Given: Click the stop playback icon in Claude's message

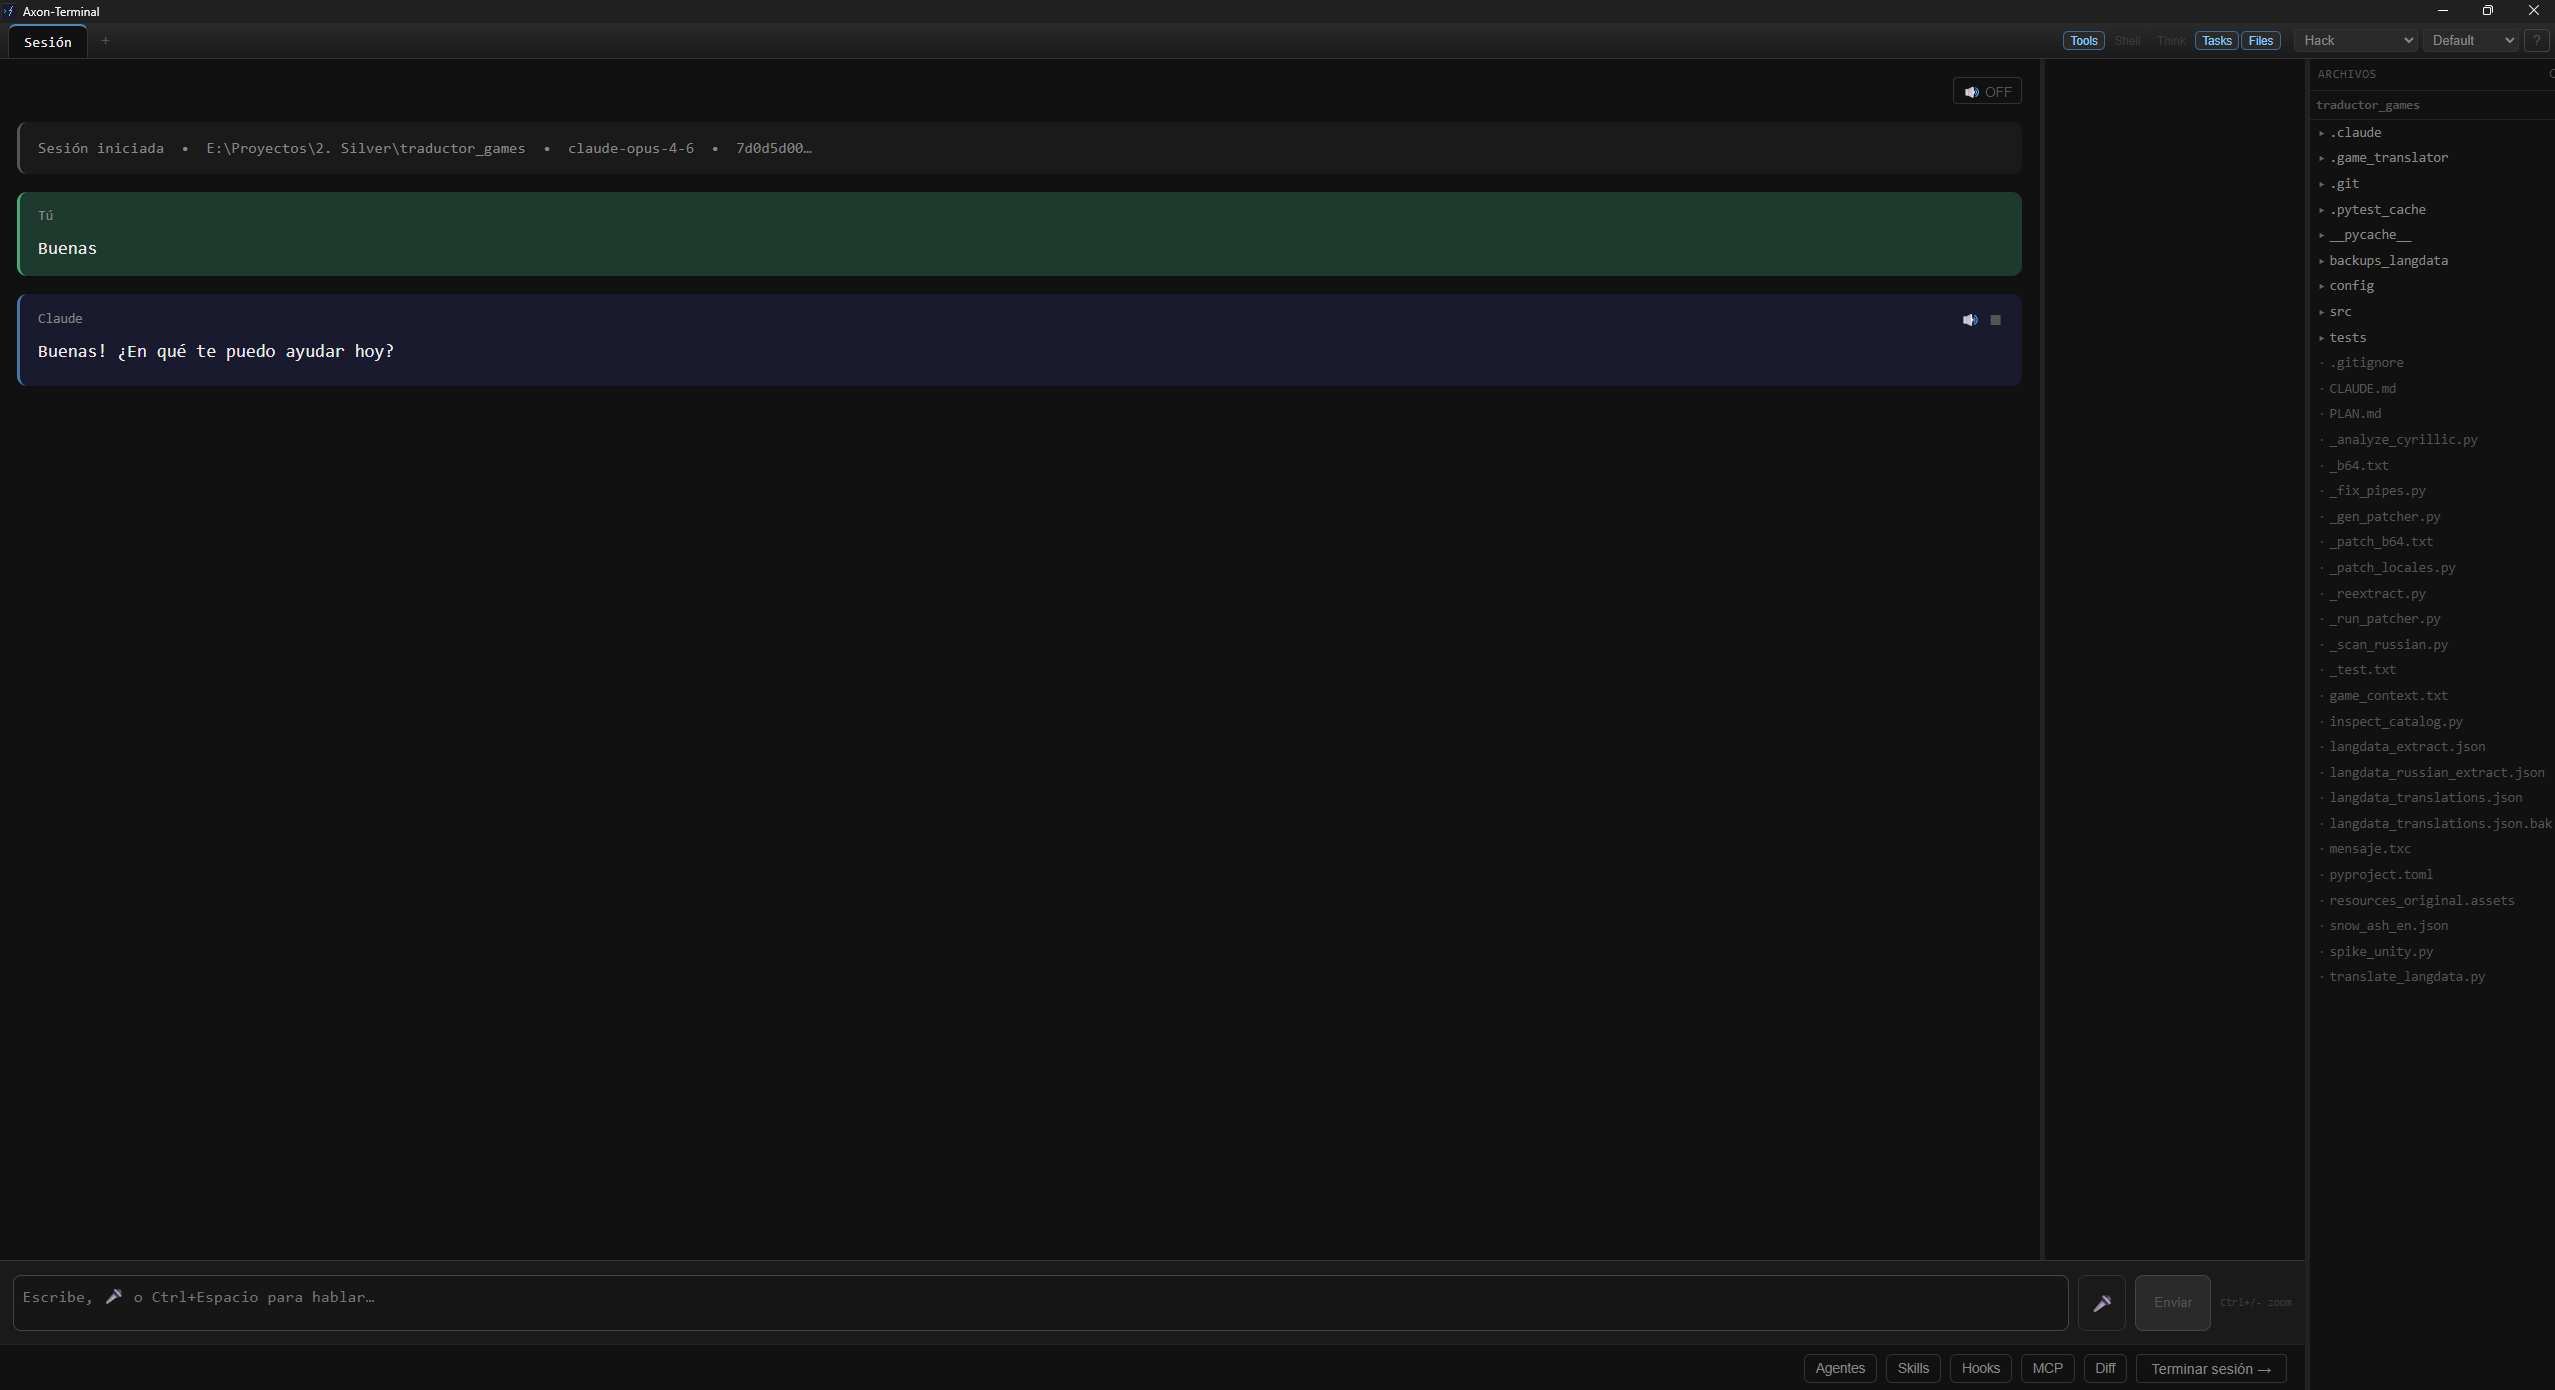Looking at the screenshot, I should point(1994,320).
